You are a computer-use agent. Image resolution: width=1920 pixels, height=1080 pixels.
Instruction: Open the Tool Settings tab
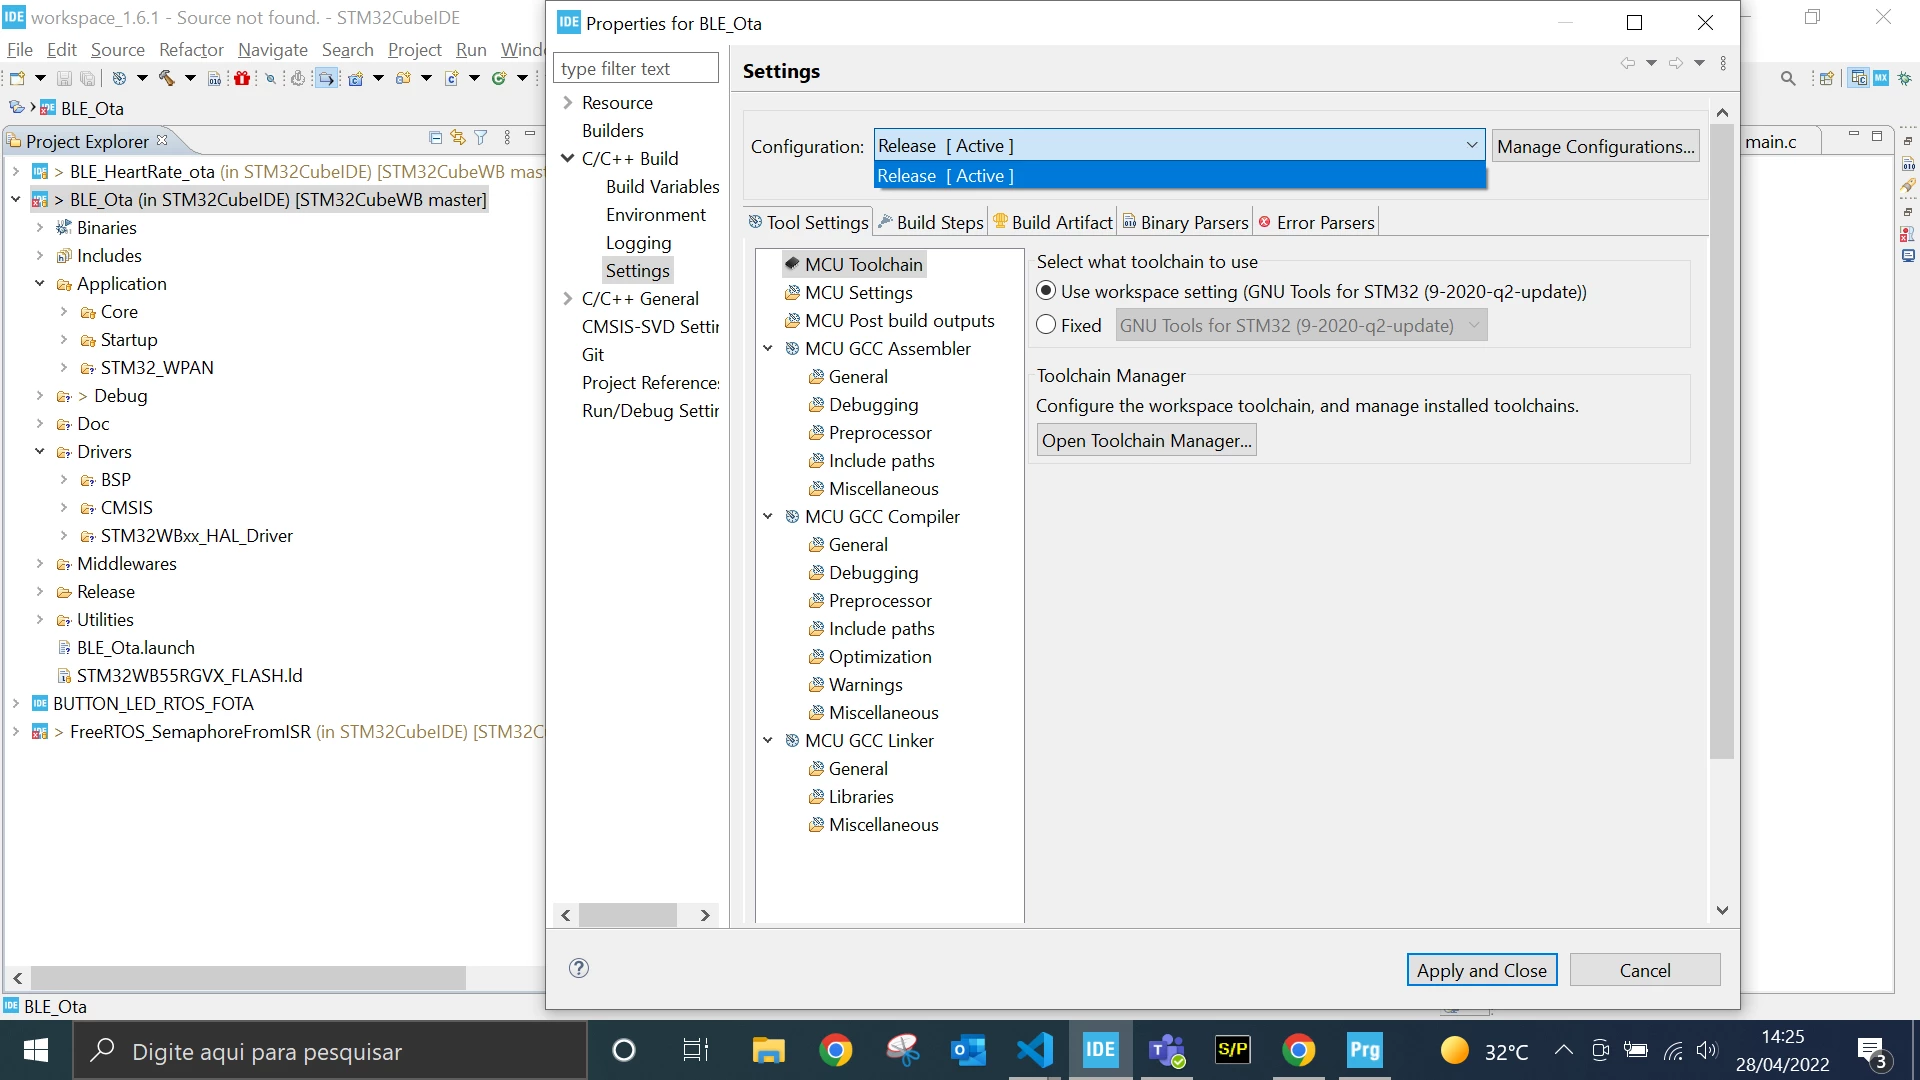tap(808, 223)
